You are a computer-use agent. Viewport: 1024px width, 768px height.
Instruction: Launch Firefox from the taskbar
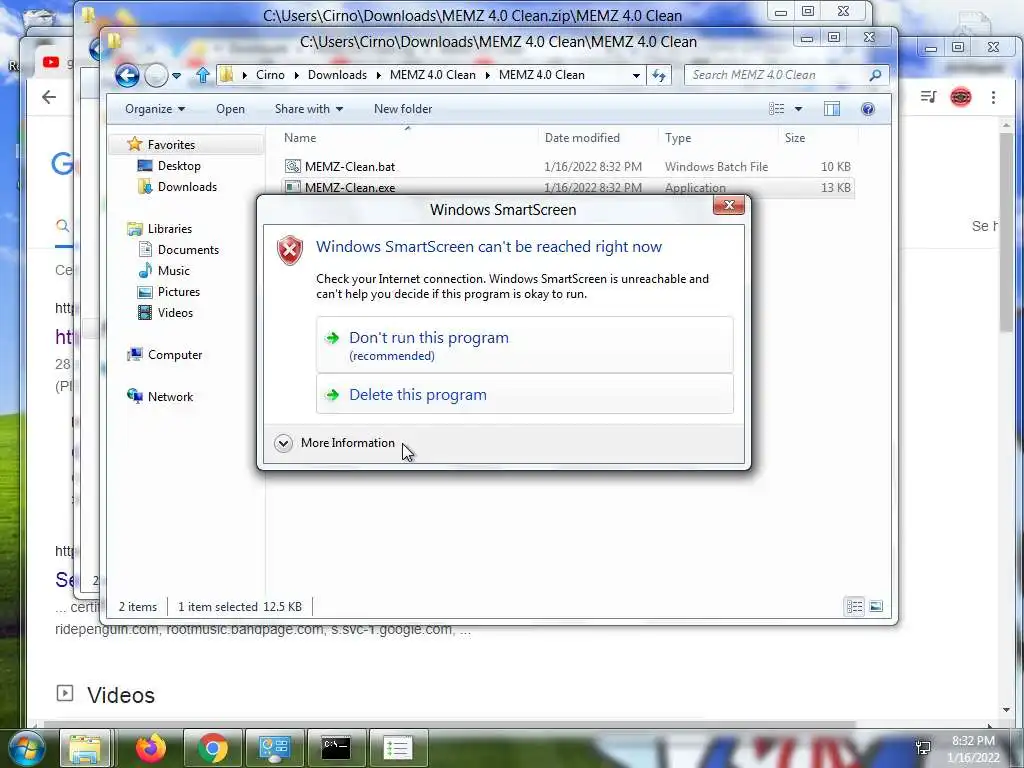coord(151,748)
